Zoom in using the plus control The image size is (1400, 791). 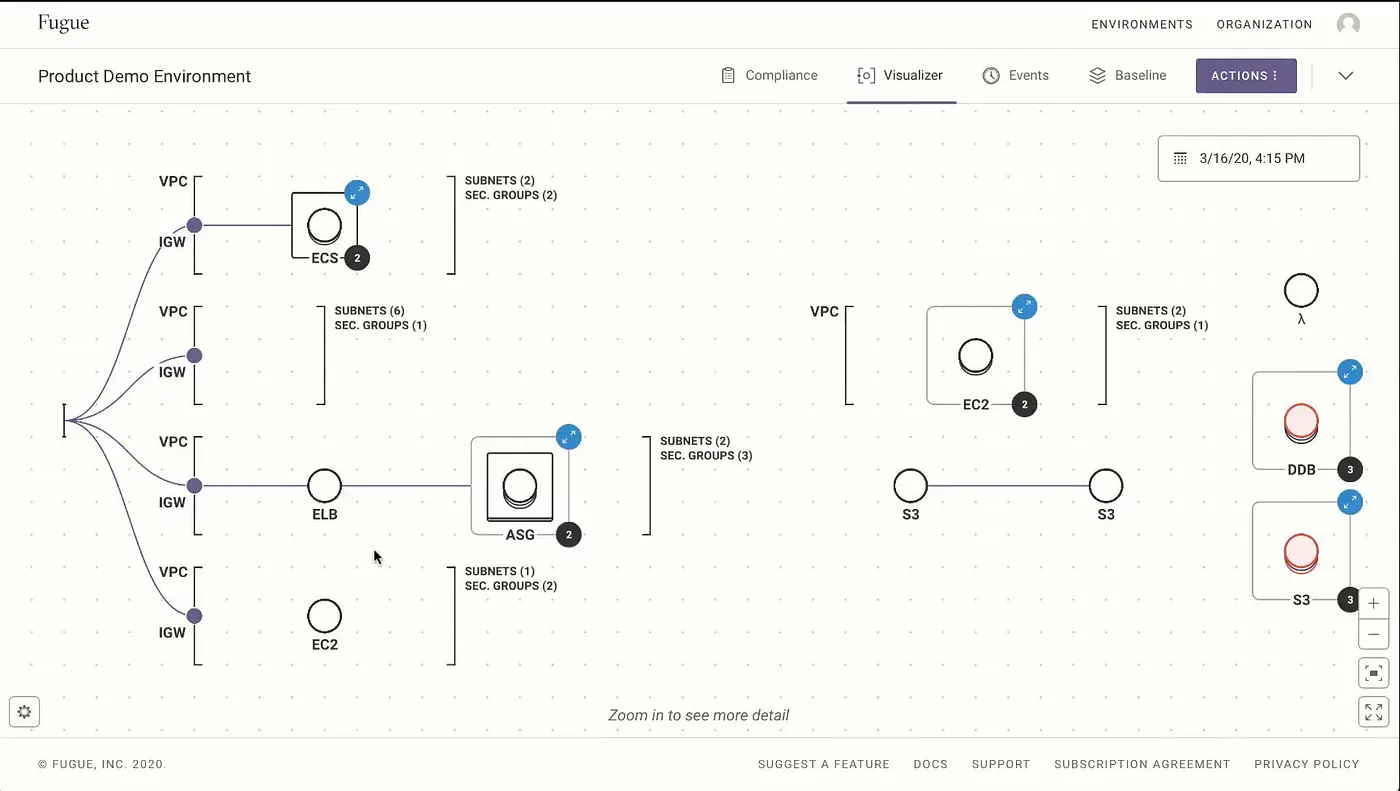(x=1373, y=603)
